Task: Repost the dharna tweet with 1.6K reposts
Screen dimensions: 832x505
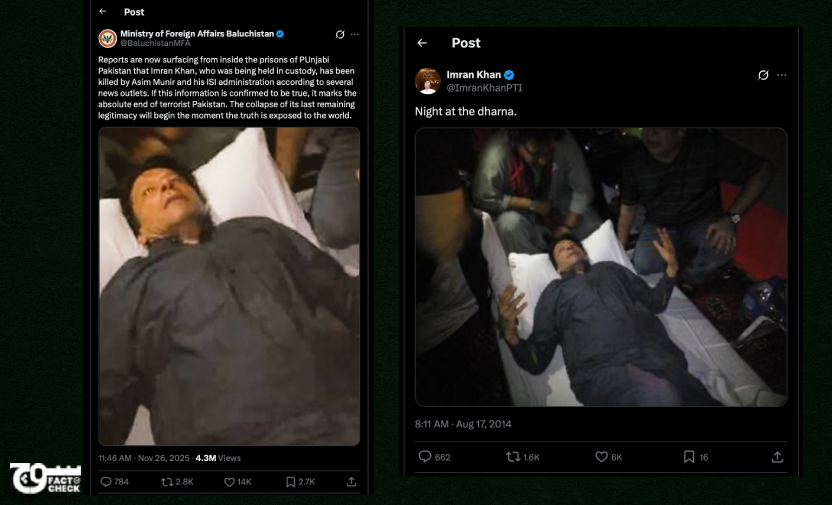Action: tap(513, 456)
